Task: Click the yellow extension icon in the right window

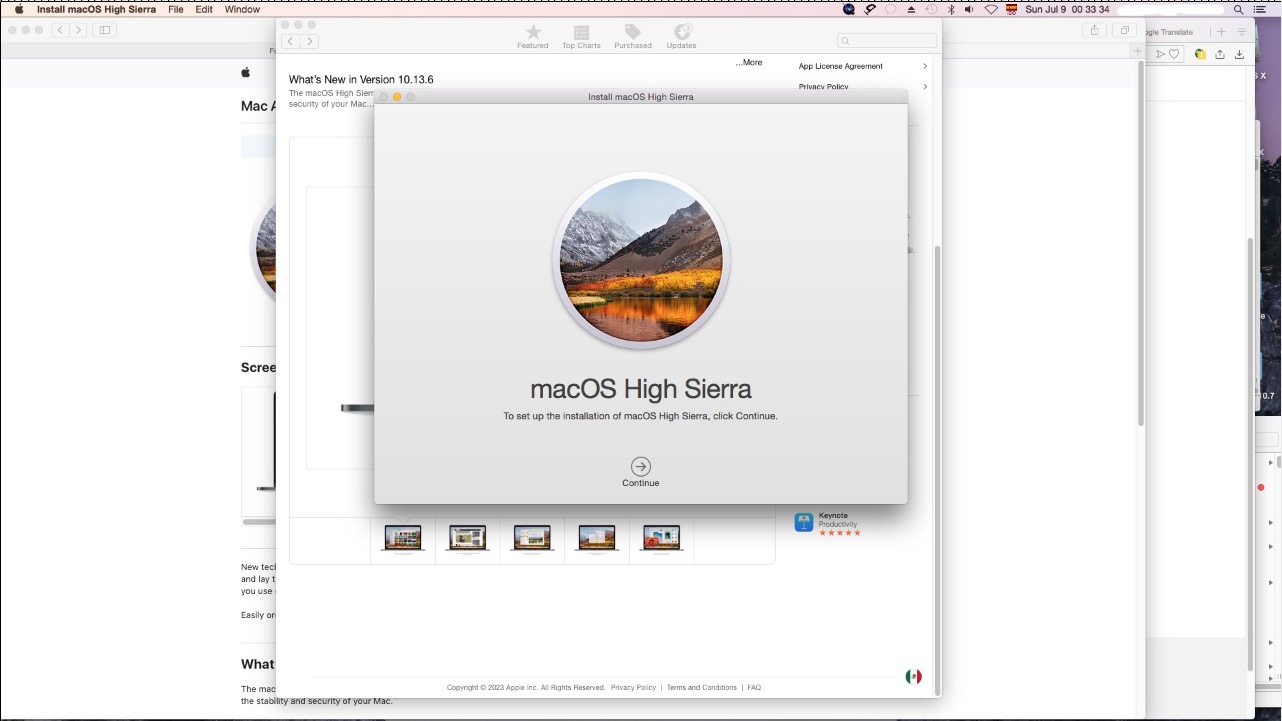Action: (1200, 54)
